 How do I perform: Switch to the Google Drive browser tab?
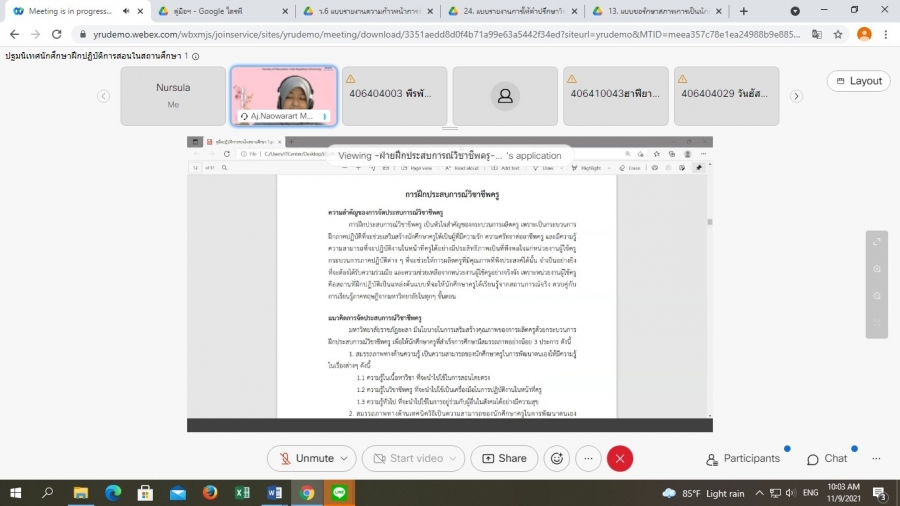[x=221, y=11]
